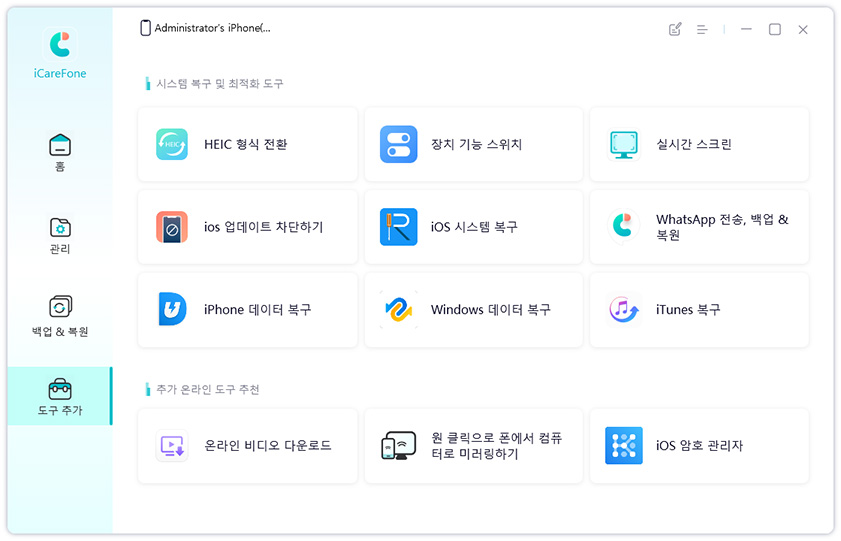Click the Windows 데이터 복구 icon
Screen dimensions: 841x541
point(399,309)
